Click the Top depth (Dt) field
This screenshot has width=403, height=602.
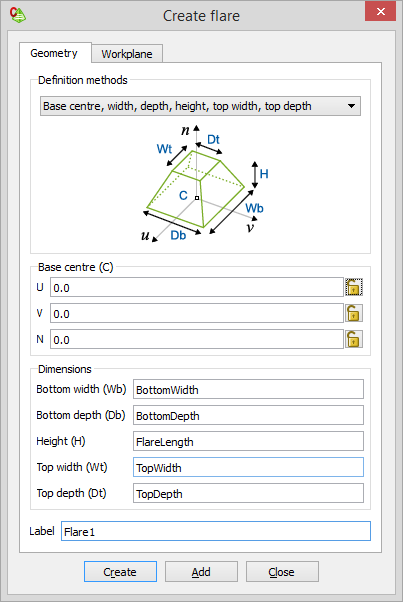point(248,493)
